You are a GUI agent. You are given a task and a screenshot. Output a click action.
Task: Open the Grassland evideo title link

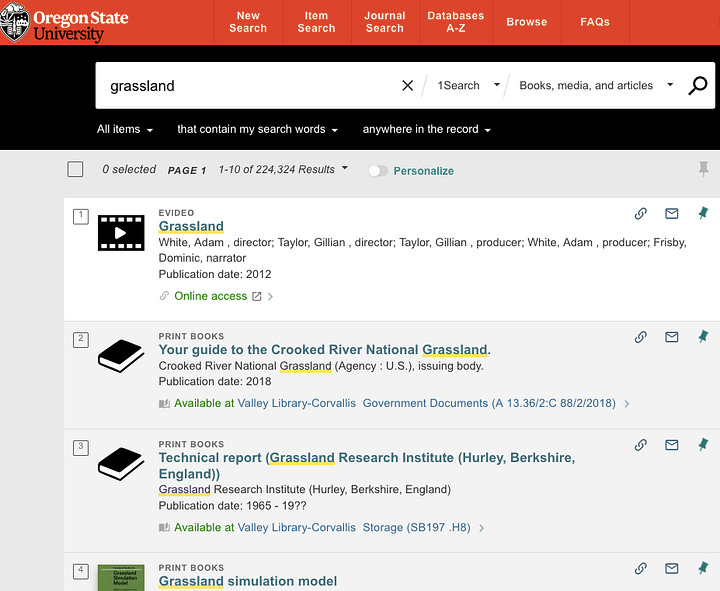coord(191,226)
